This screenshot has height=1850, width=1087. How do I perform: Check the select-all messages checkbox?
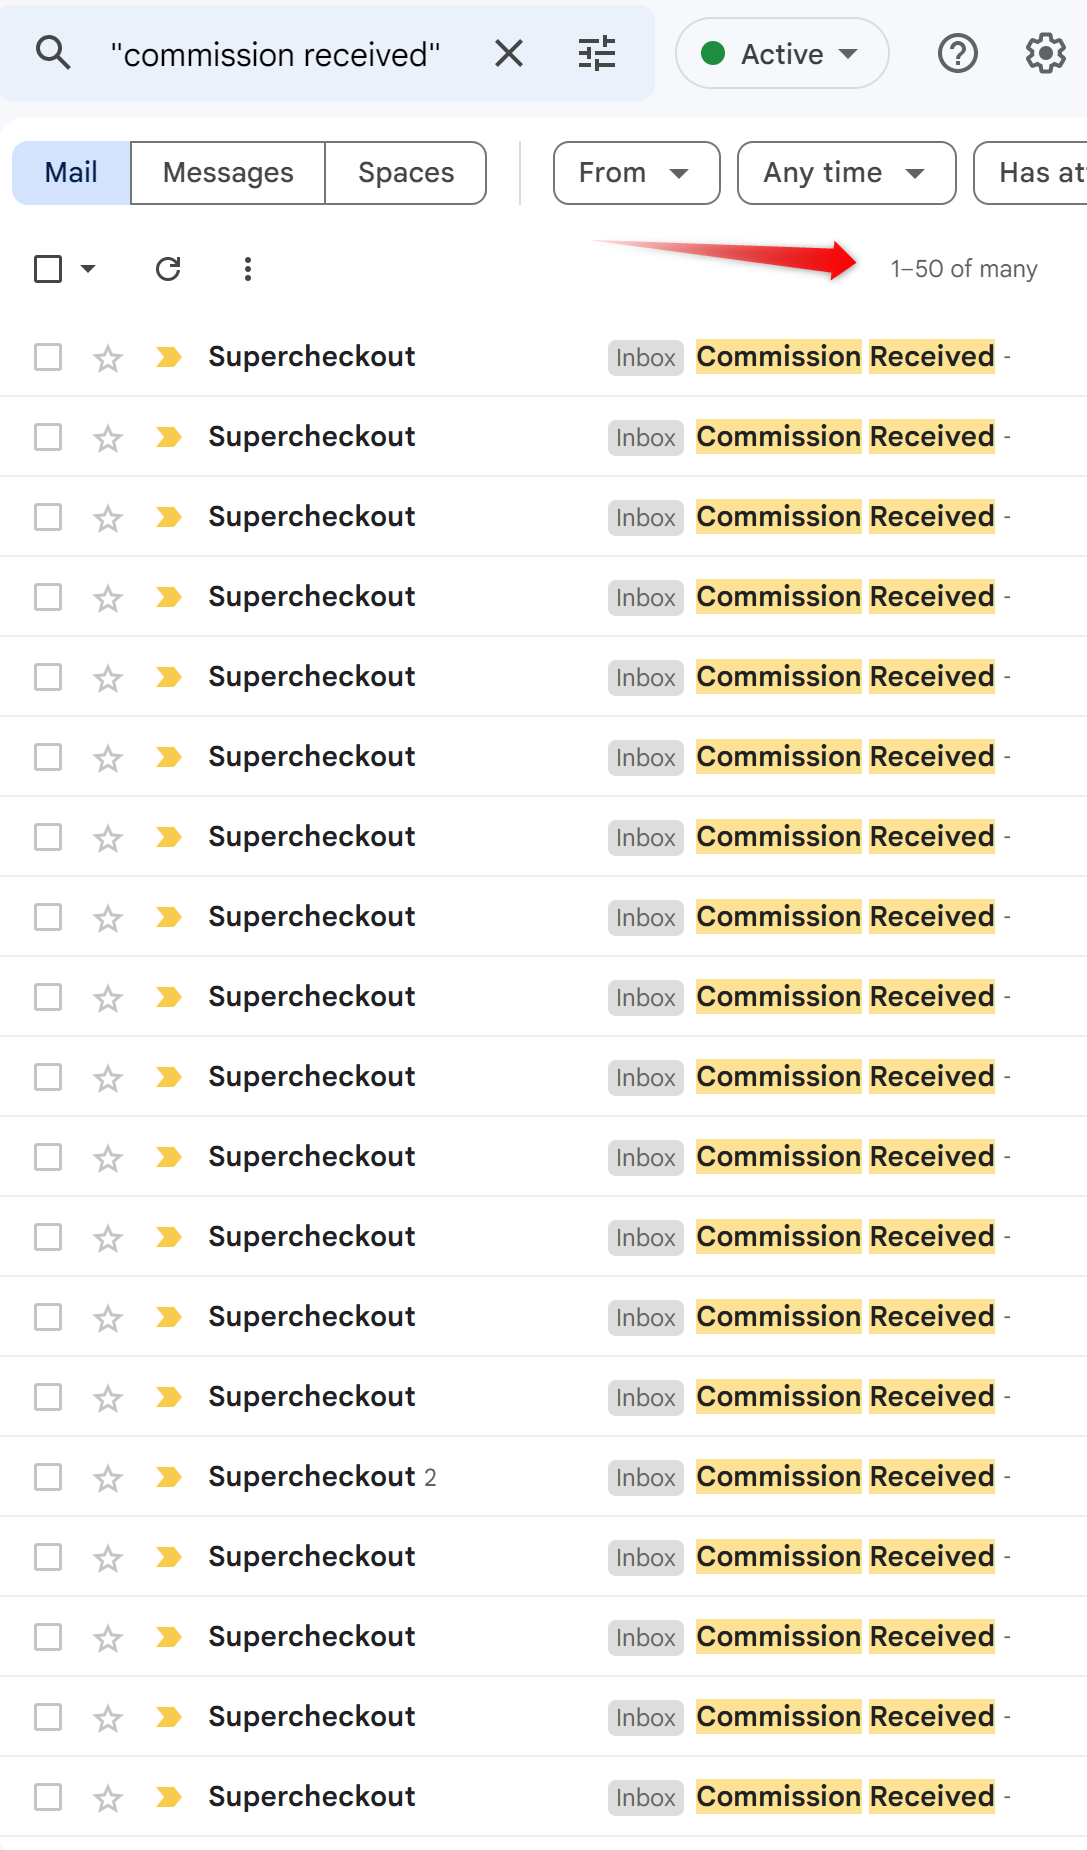[47, 268]
